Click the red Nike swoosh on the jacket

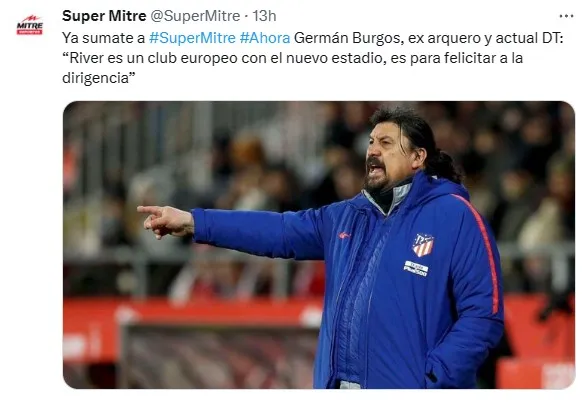(344, 235)
